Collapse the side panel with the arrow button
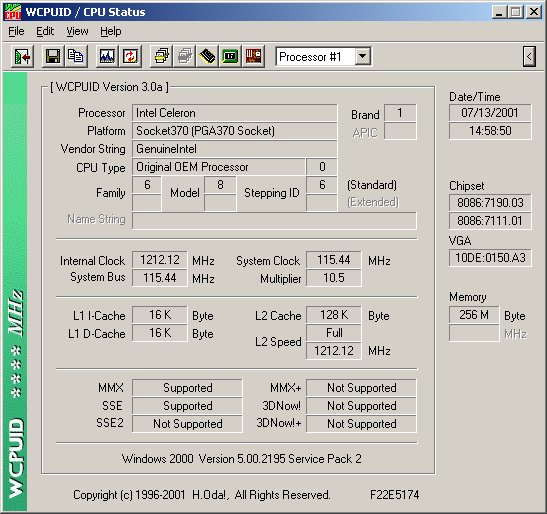The width and height of the screenshot is (547, 514). click(x=529, y=56)
